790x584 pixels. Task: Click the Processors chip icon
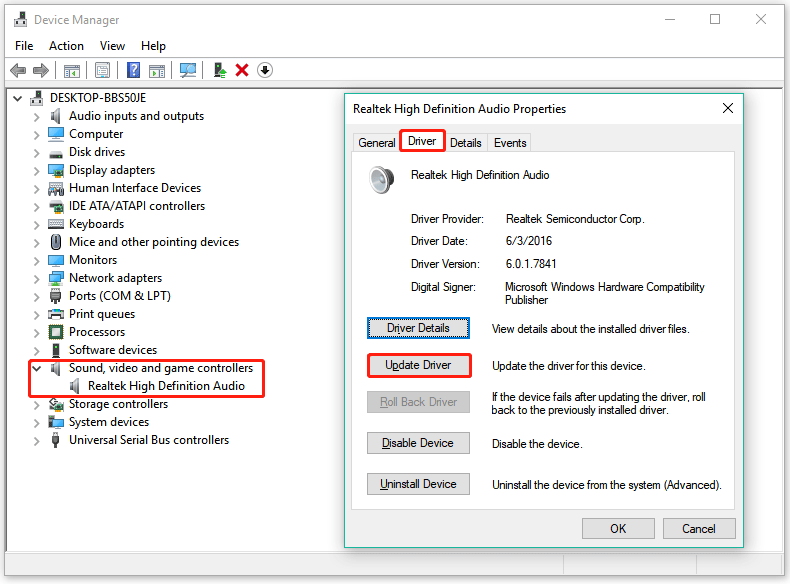pos(56,332)
